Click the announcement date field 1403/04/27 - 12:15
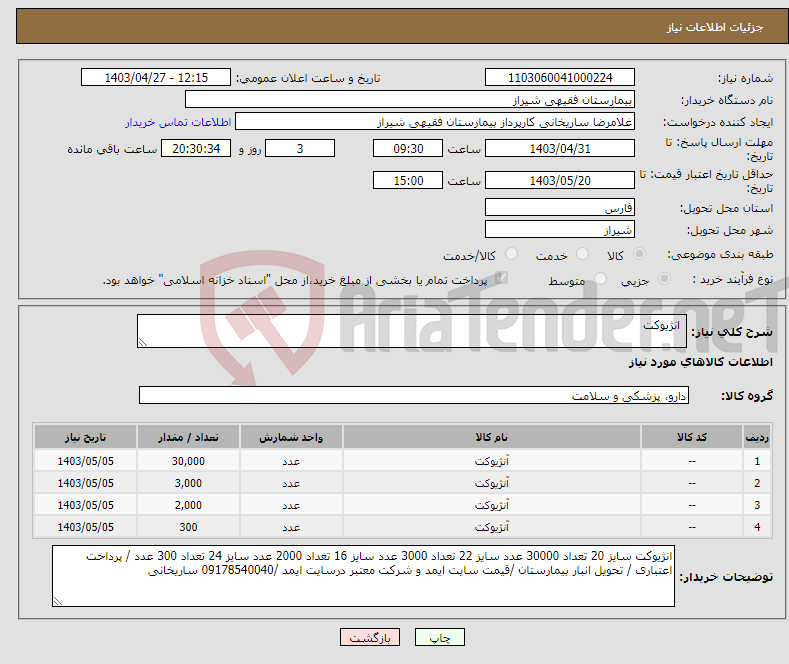789x664 pixels. pos(156,77)
